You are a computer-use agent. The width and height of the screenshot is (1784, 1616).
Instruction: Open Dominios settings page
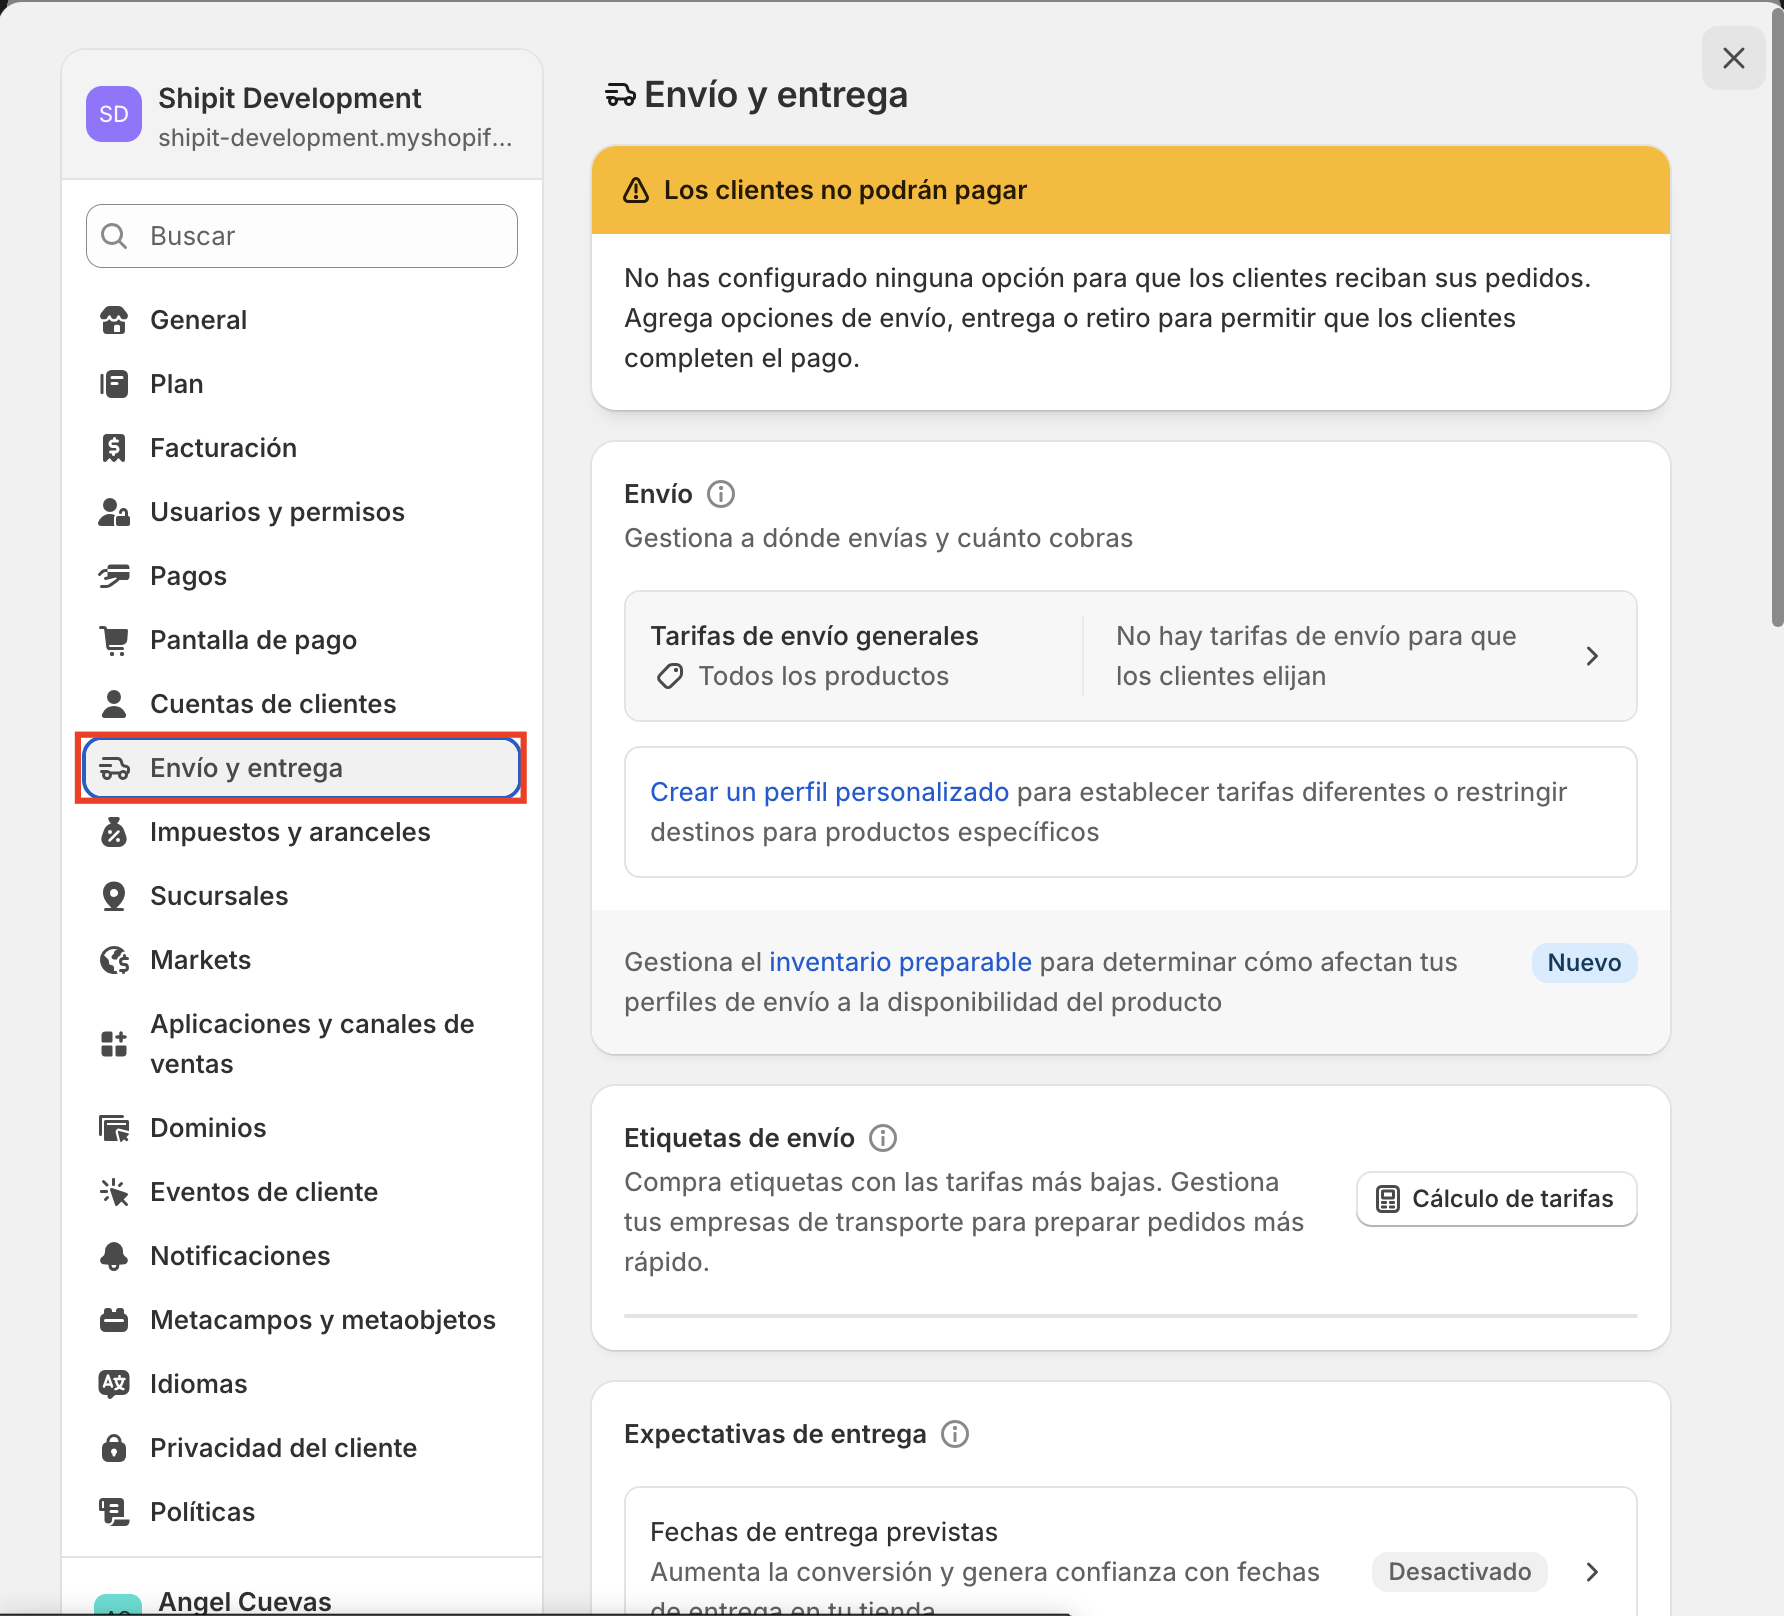208,1128
